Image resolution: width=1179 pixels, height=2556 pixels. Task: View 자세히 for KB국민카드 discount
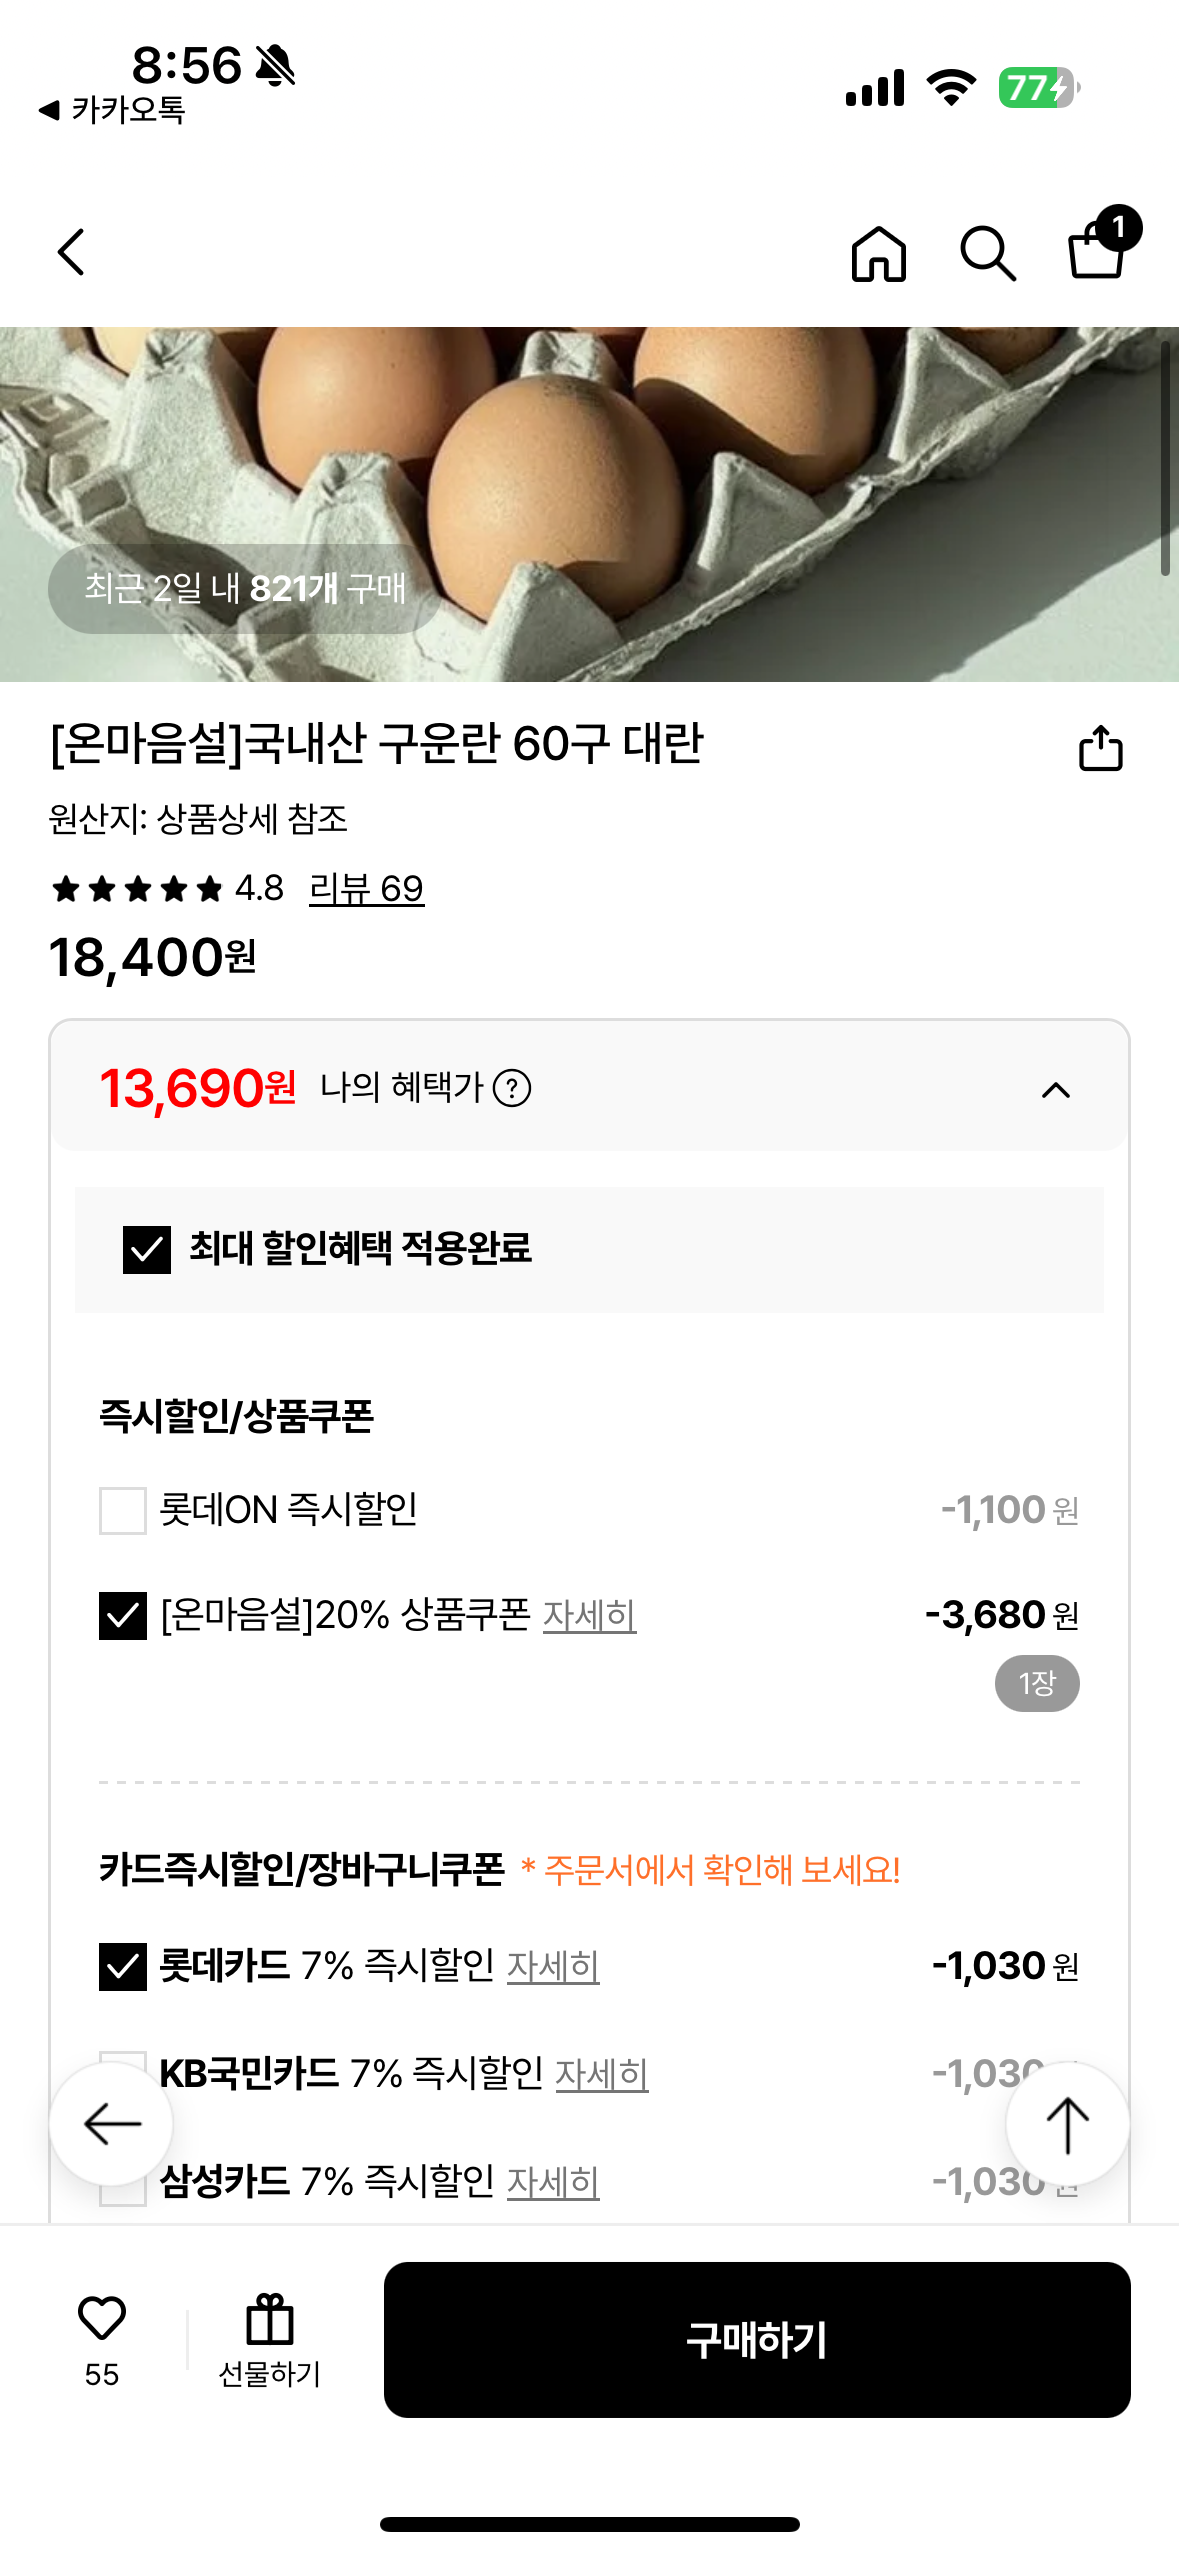(x=601, y=2074)
